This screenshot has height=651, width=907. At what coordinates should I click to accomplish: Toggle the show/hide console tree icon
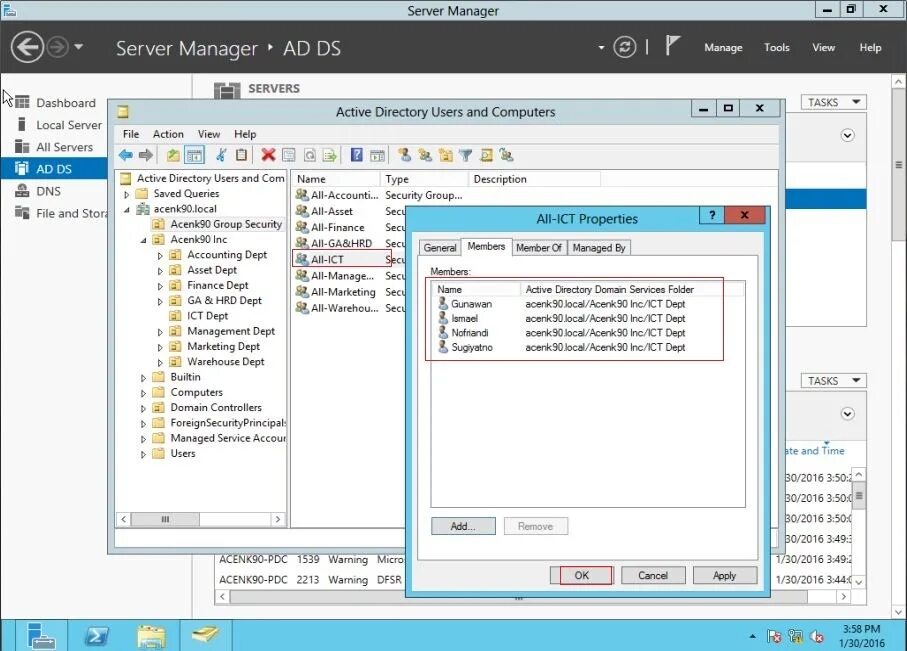click(x=194, y=155)
